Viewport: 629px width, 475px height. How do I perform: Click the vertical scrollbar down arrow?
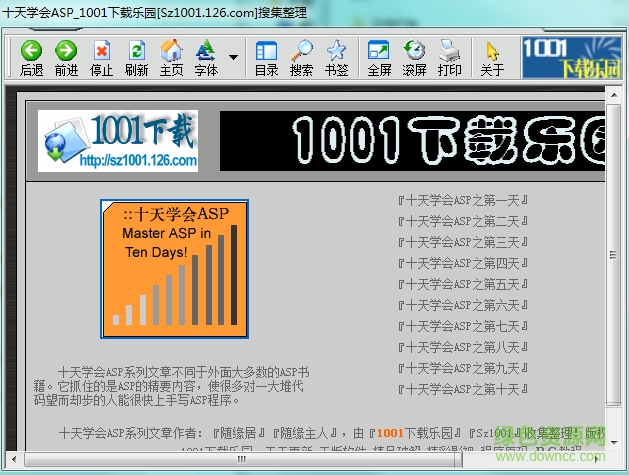coord(614,443)
